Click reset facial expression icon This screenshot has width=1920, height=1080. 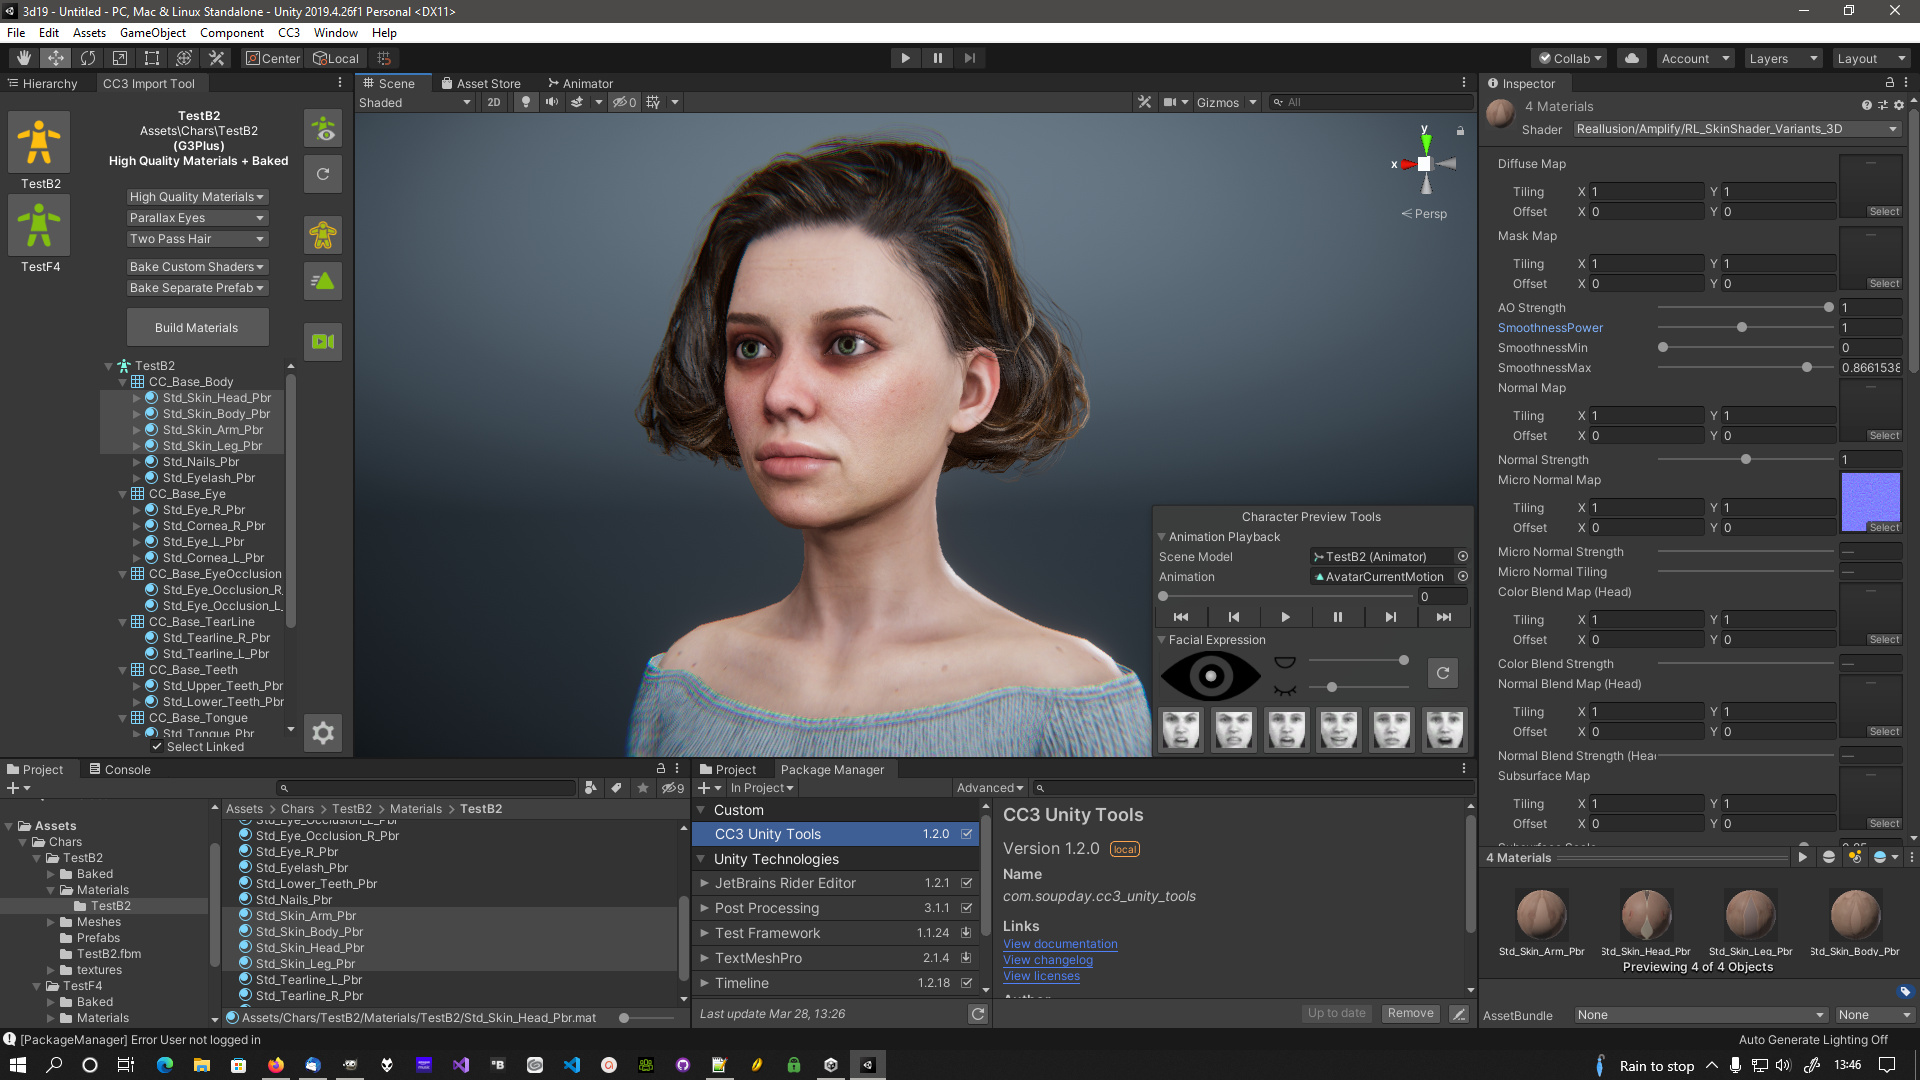1443,673
